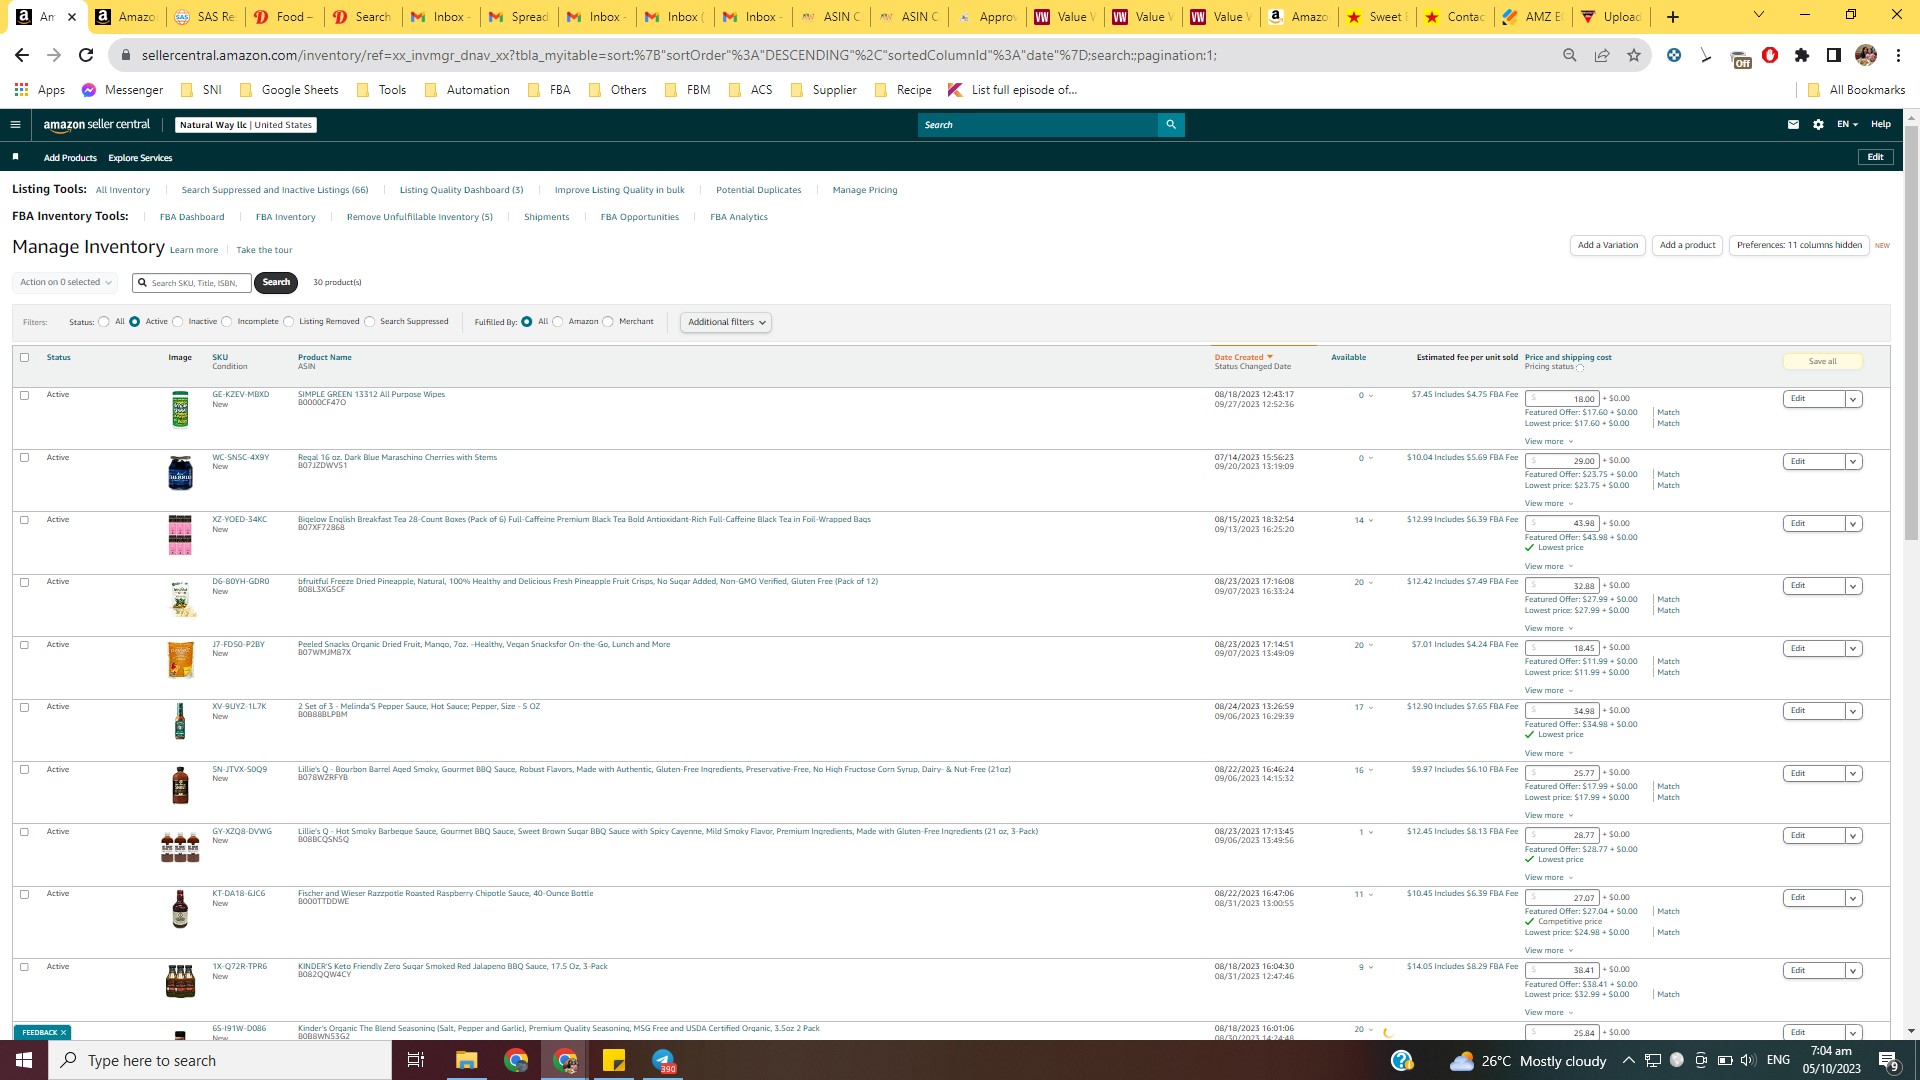Check the GE-KZEV-MBXD row checkbox
This screenshot has height=1080, width=1920.
[25, 395]
